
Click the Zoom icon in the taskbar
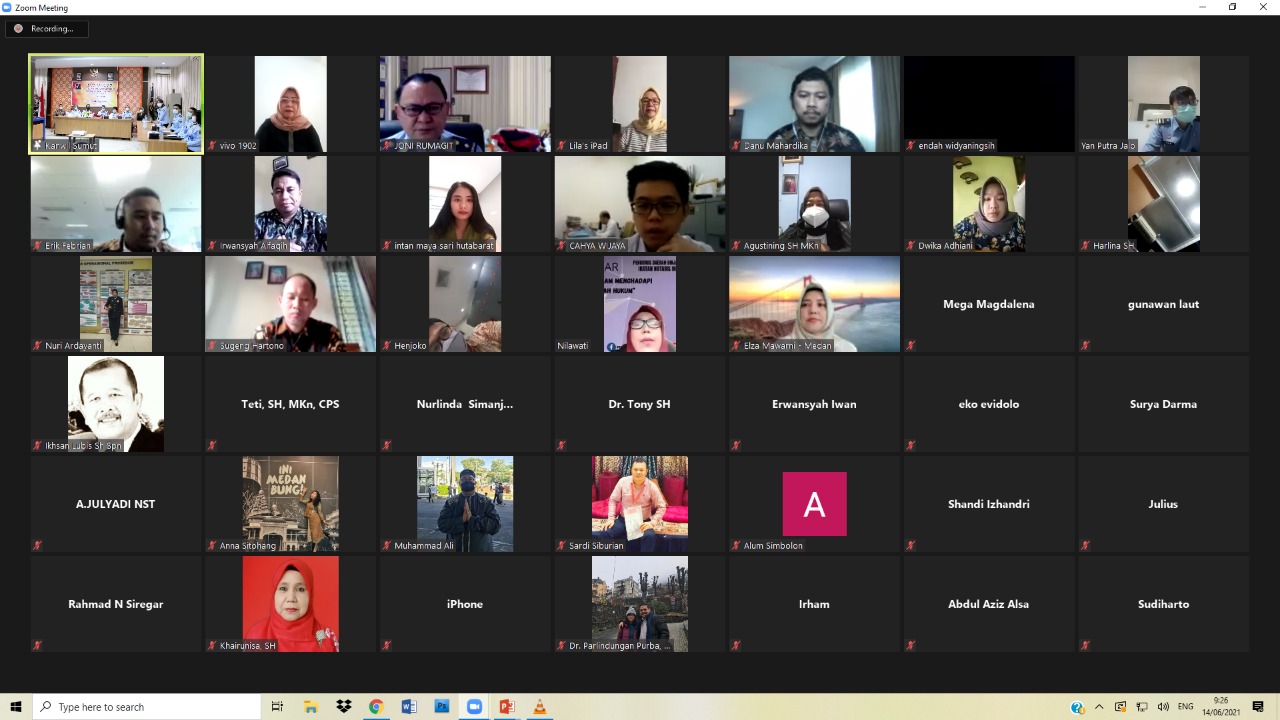click(474, 707)
